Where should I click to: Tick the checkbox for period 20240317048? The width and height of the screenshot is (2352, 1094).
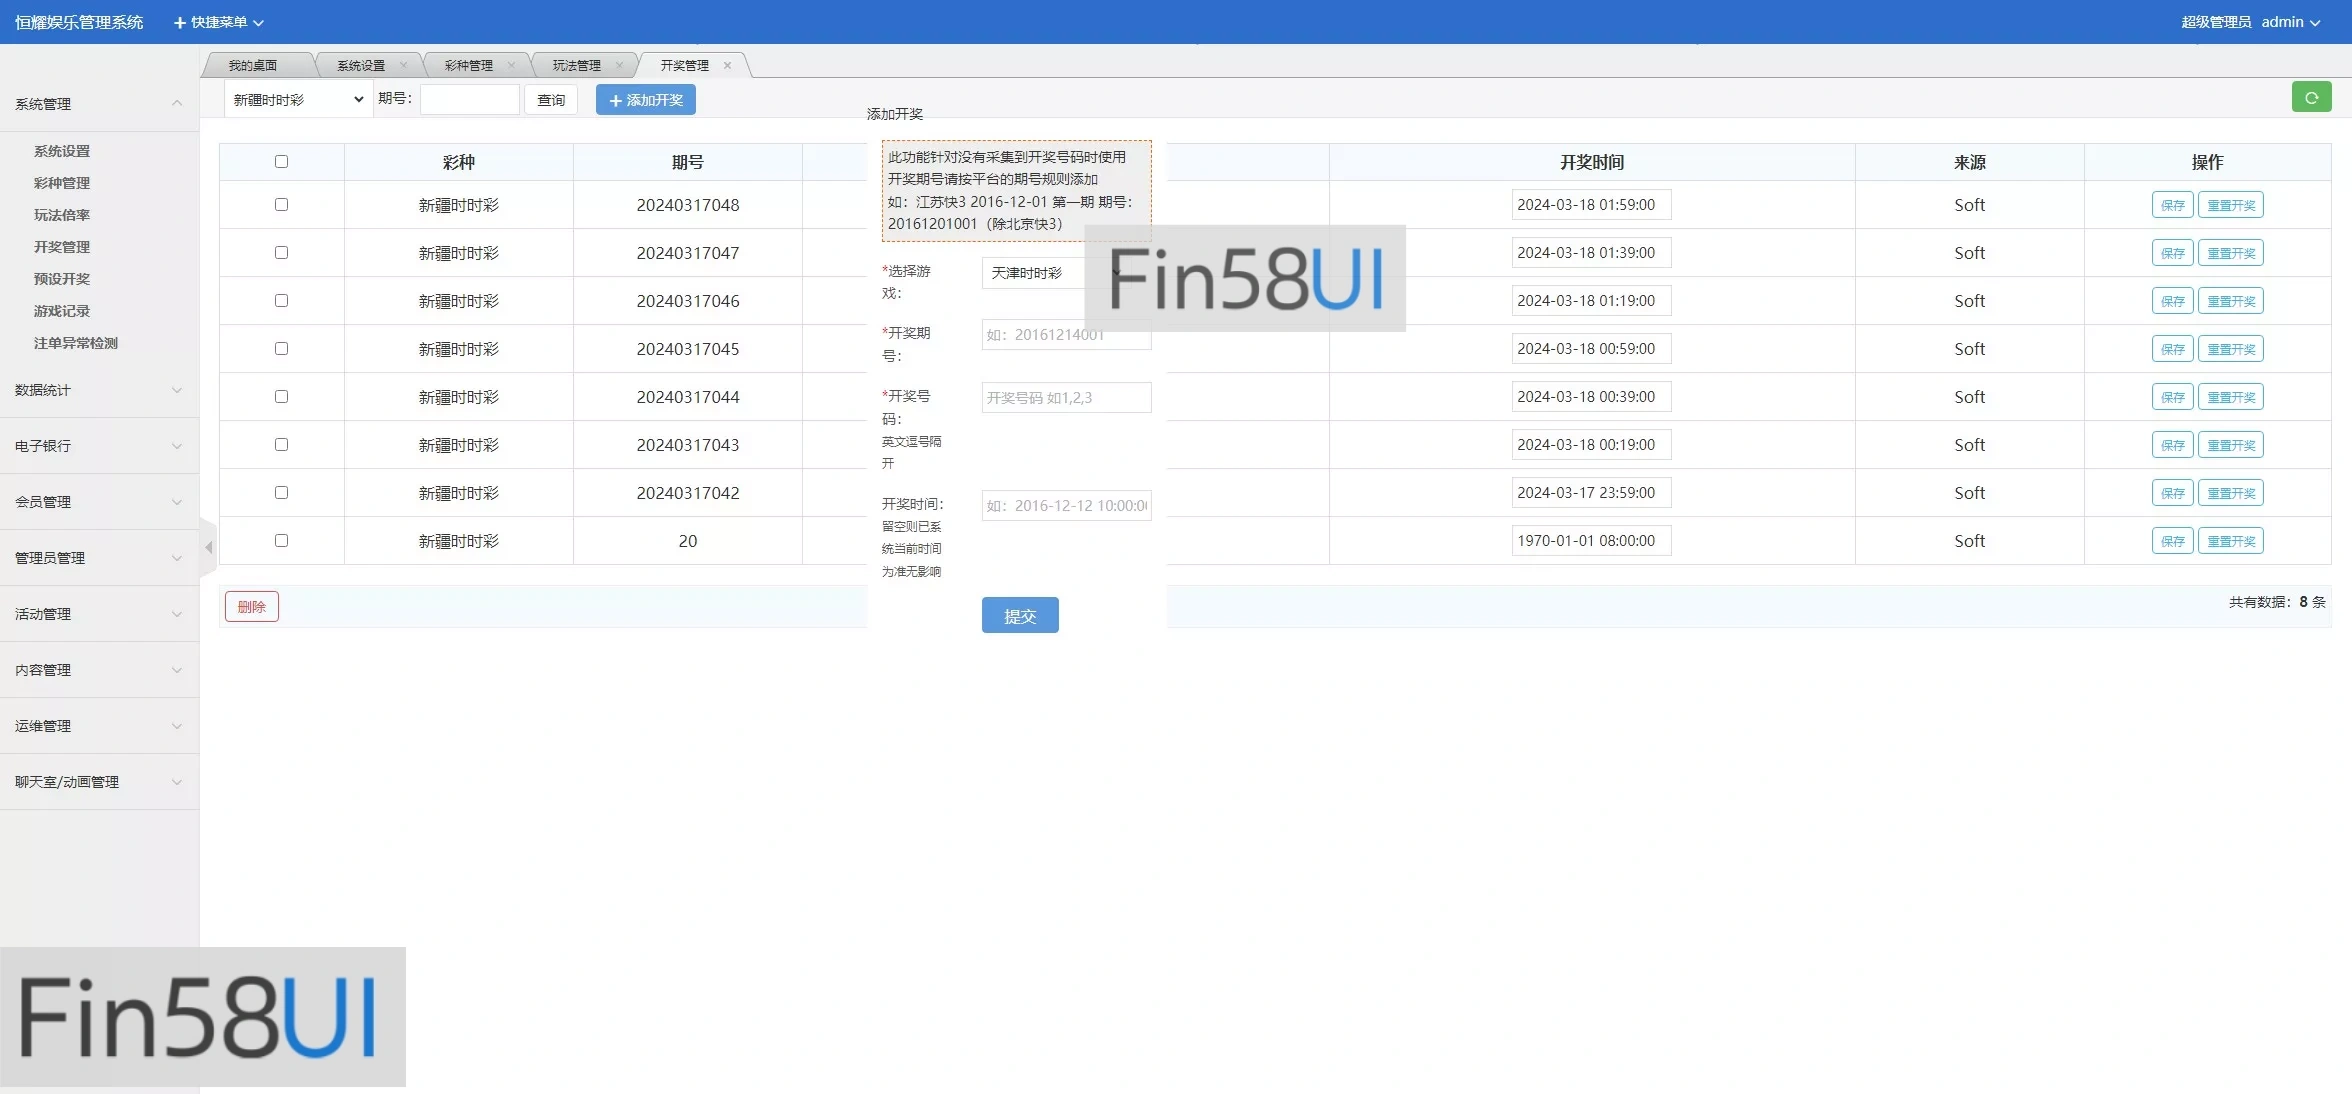(x=281, y=205)
